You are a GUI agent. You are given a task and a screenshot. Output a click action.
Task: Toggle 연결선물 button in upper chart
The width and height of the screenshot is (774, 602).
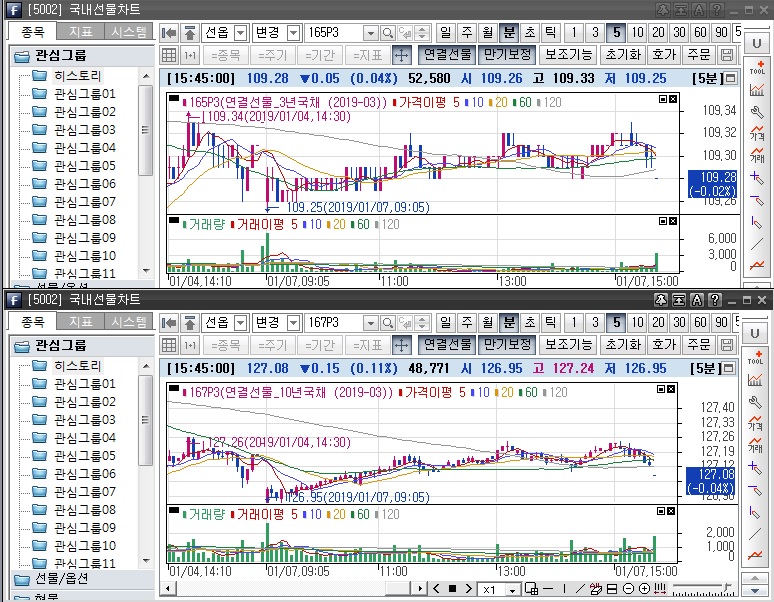[x=446, y=54]
